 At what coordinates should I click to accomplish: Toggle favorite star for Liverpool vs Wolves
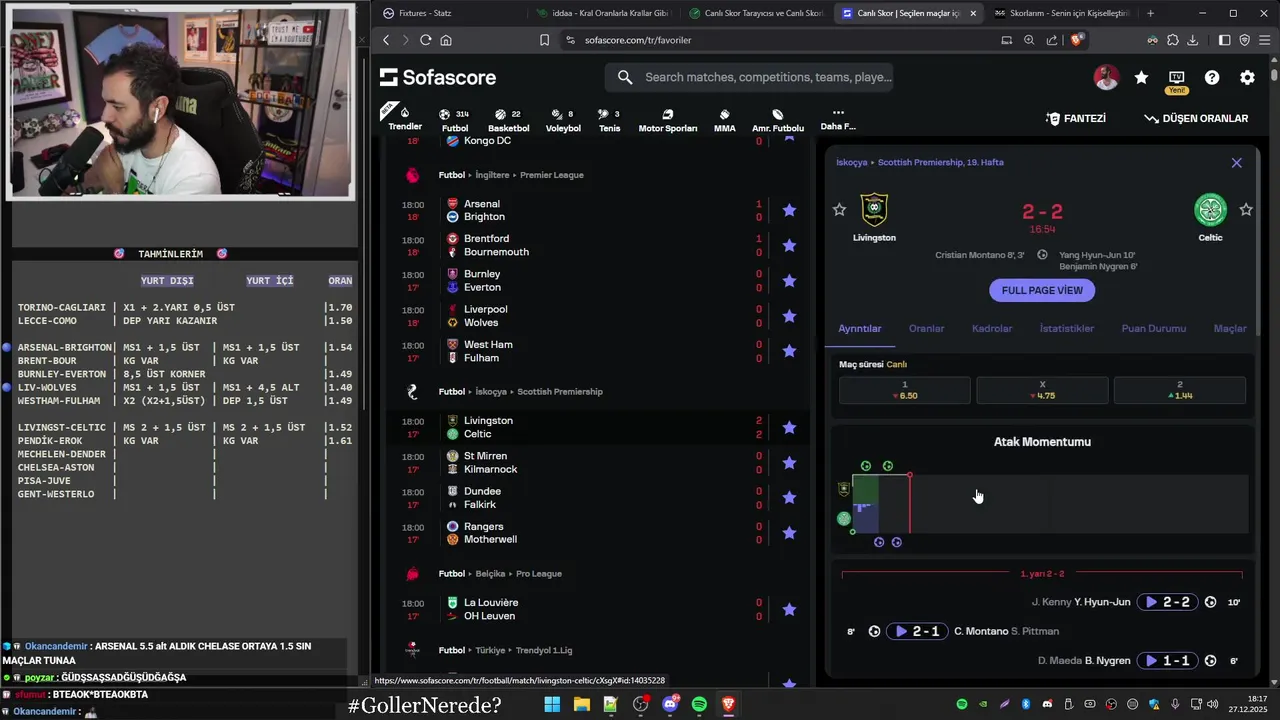[789, 316]
